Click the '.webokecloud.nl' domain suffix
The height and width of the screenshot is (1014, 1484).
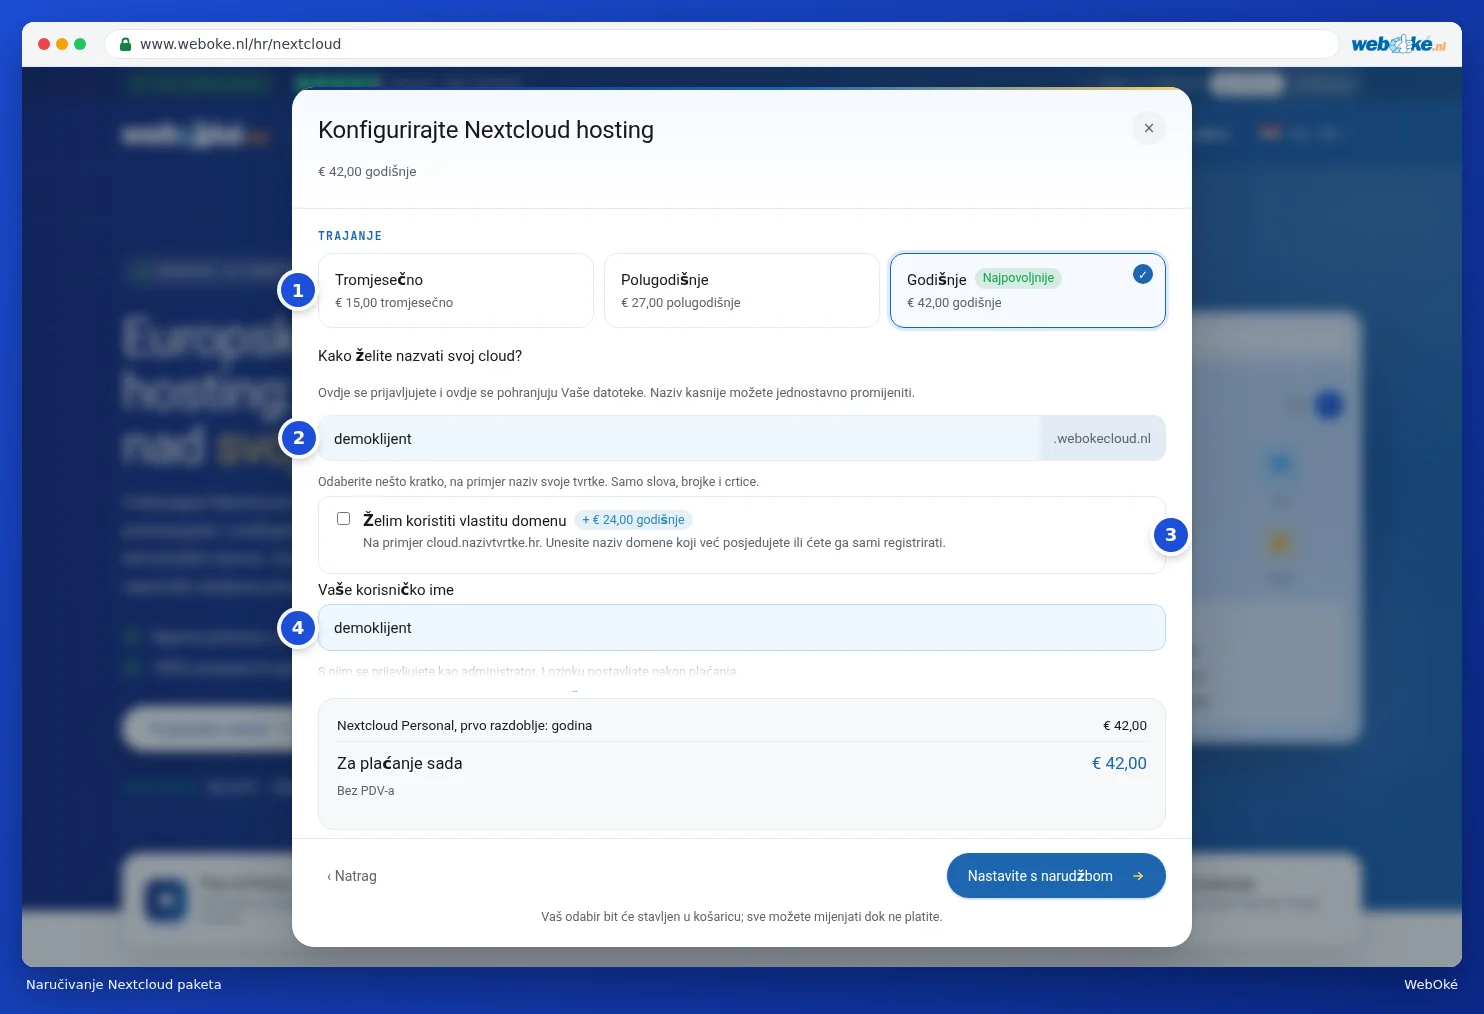pos(1103,438)
